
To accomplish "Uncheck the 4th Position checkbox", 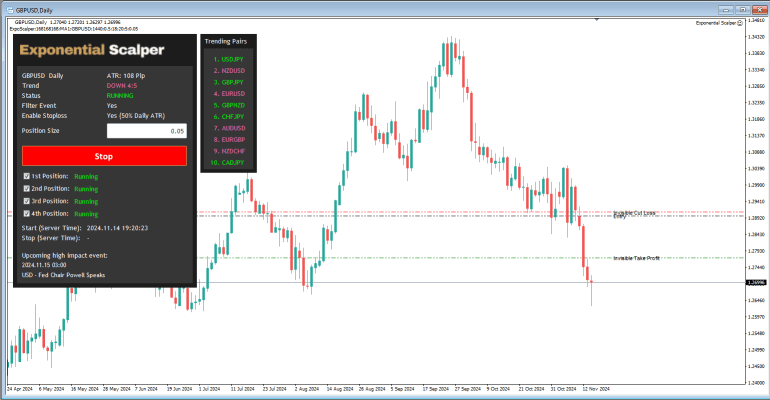I will click(27, 213).
